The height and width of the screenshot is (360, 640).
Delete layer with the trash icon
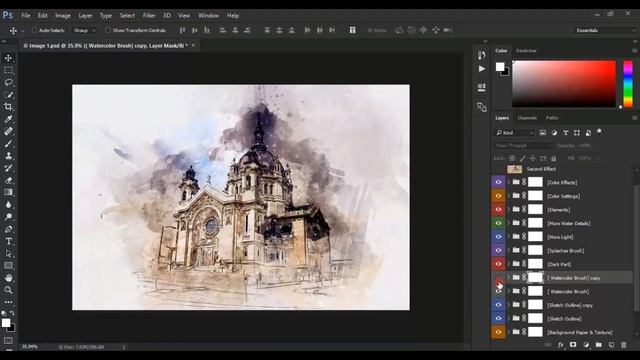[x=624, y=345]
